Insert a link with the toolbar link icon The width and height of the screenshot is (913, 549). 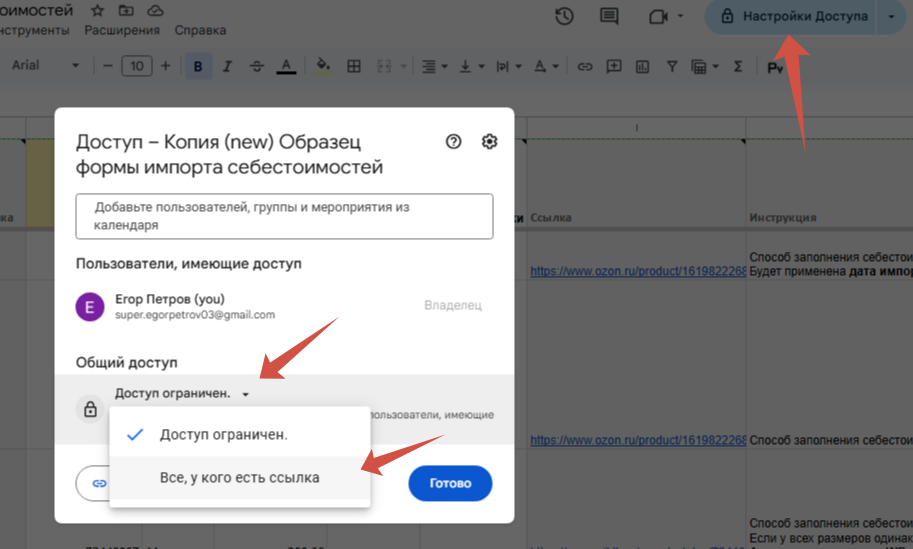coord(585,67)
